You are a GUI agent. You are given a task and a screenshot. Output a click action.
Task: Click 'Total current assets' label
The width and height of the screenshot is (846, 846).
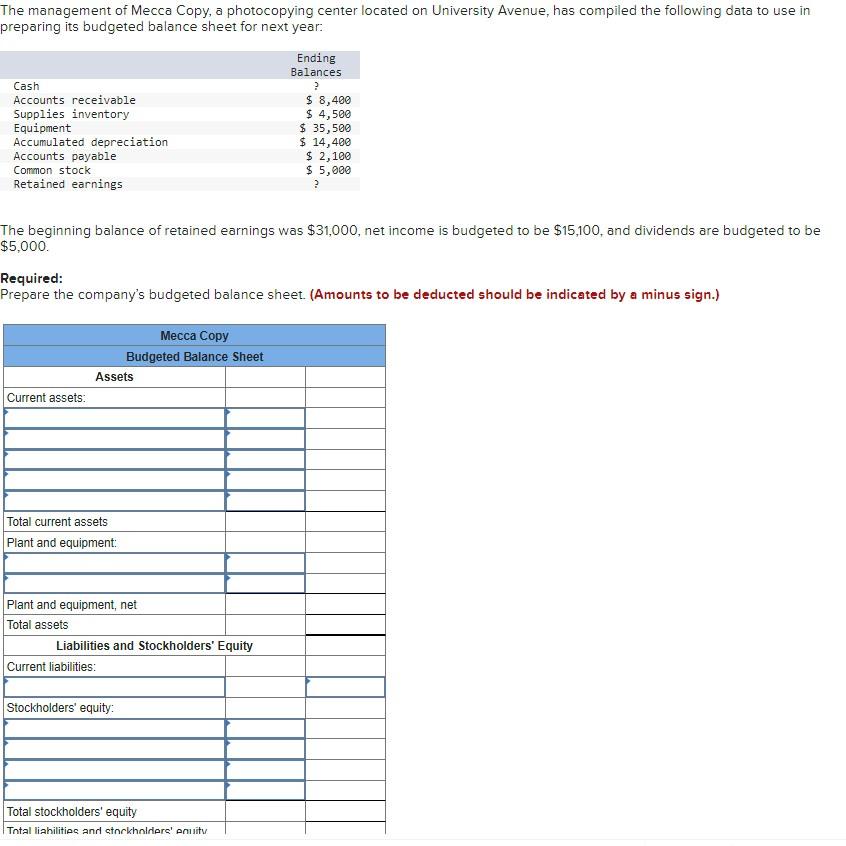pyautogui.click(x=57, y=522)
